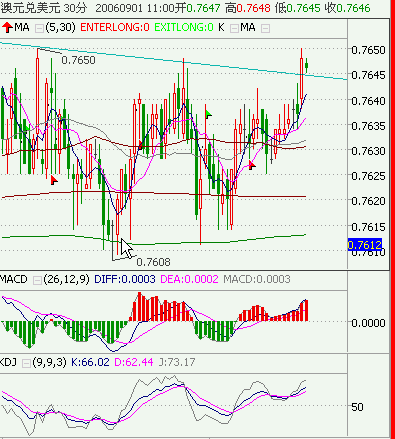Click the close price 0.7646 in title
The width and height of the screenshot is (395, 439).
pyautogui.click(x=353, y=8)
